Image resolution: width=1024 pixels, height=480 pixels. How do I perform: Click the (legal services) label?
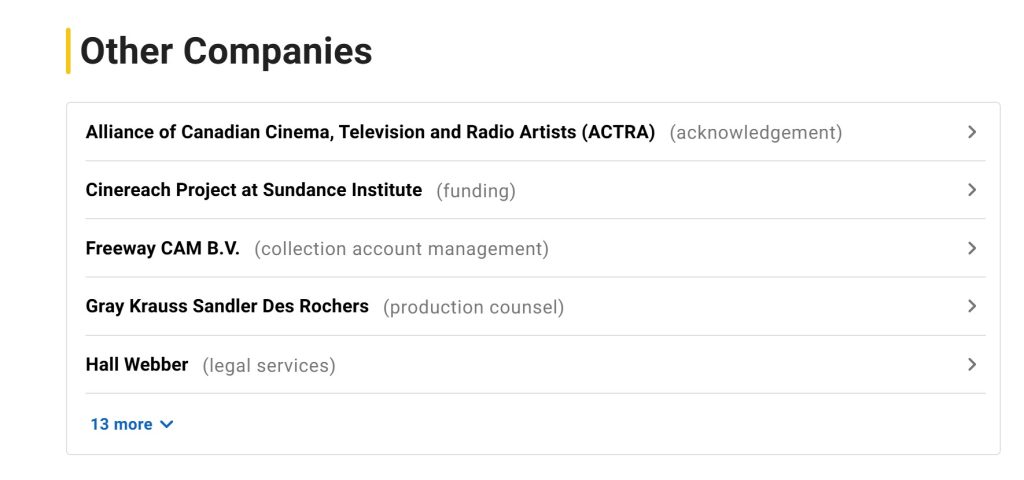point(269,365)
